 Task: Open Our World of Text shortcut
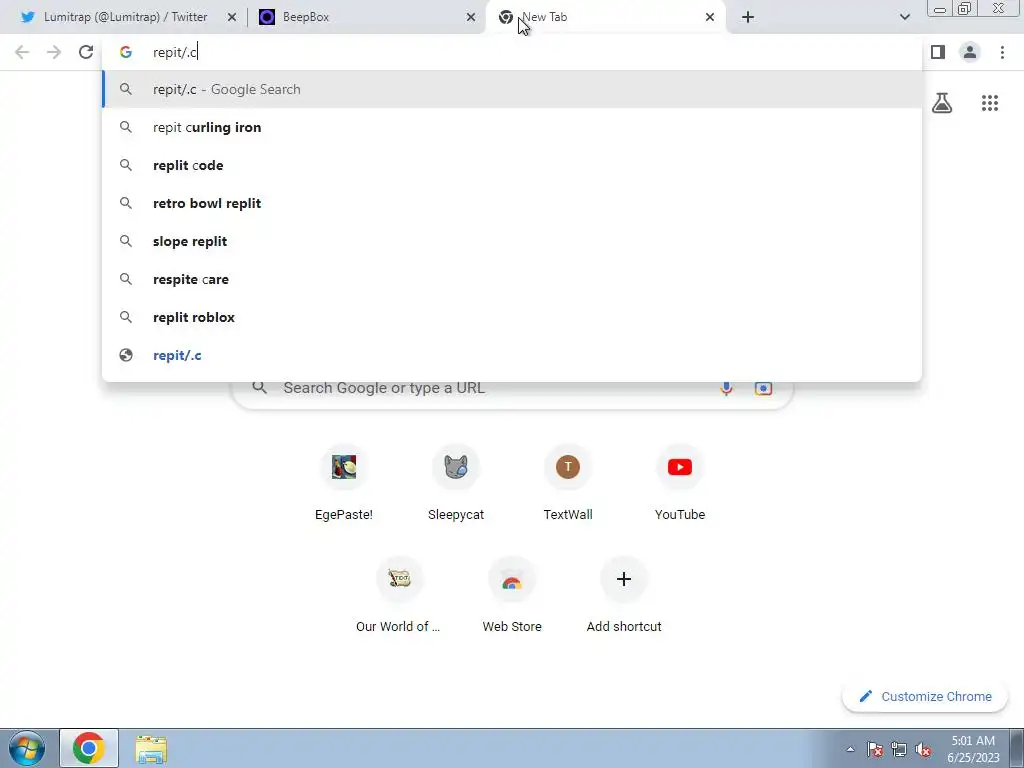(x=399, y=596)
